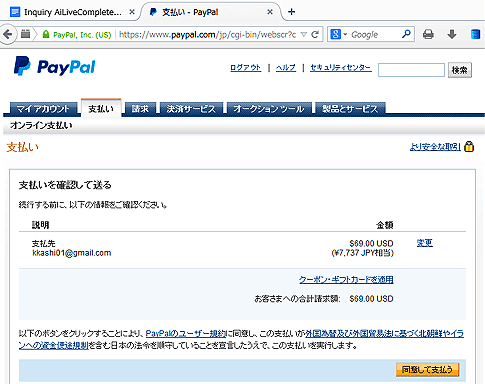Close the Inquiry AiLiveComplete tab
485x384 pixels.
(132, 12)
